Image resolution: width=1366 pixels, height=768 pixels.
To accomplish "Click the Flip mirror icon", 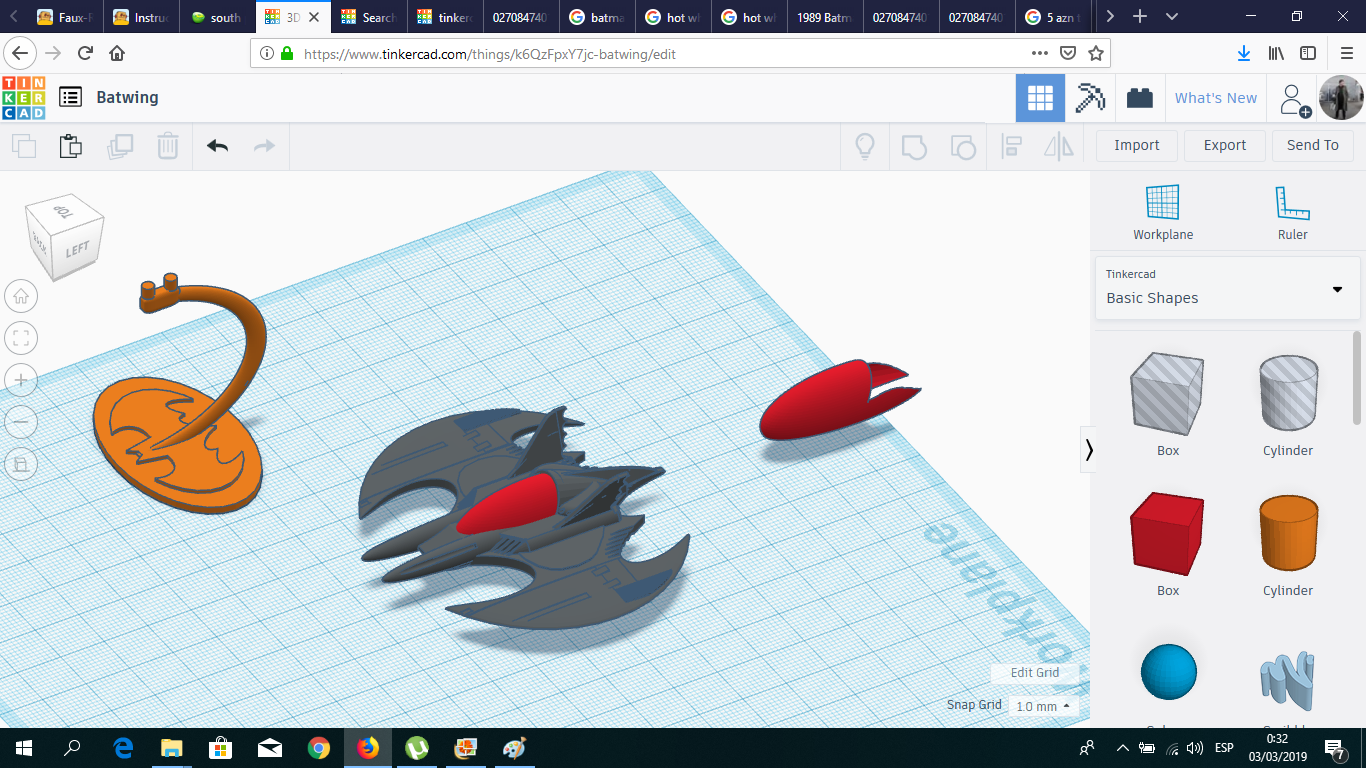I will point(1058,146).
